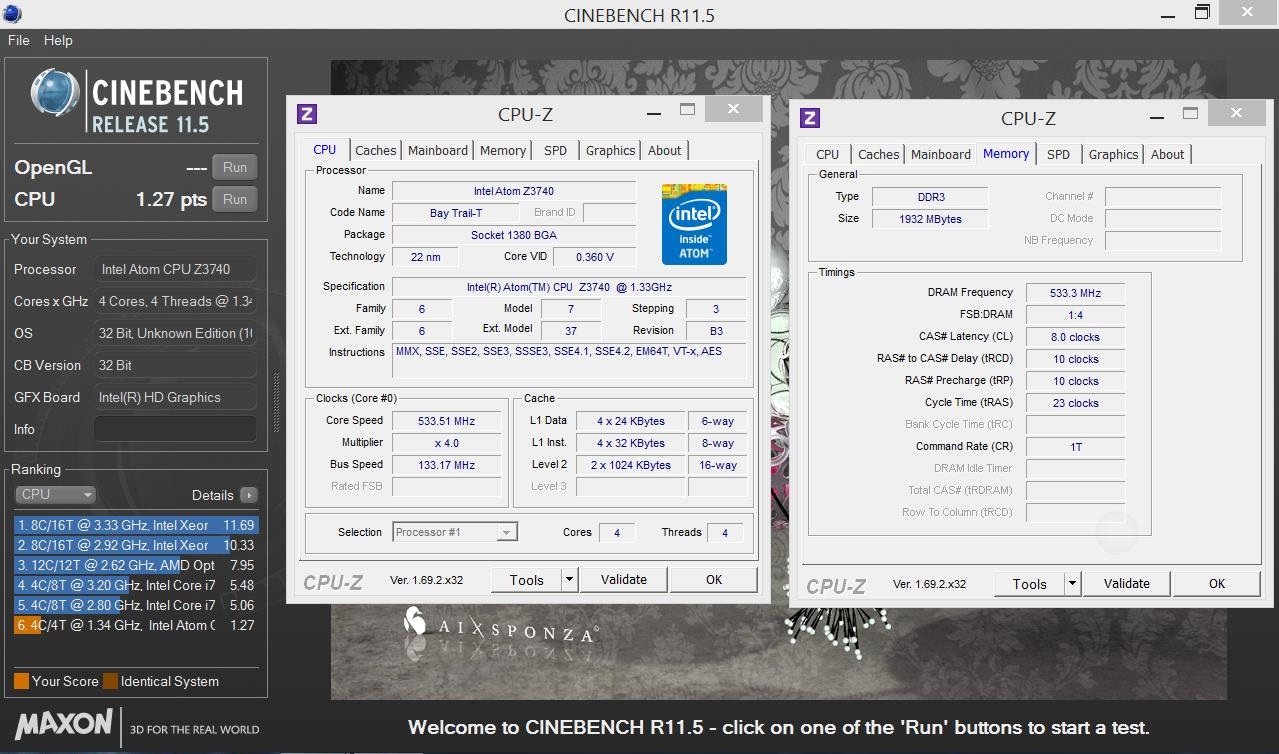
Task: Click the Processor field Intel Atom CPU Z3740
Action: click(x=175, y=269)
